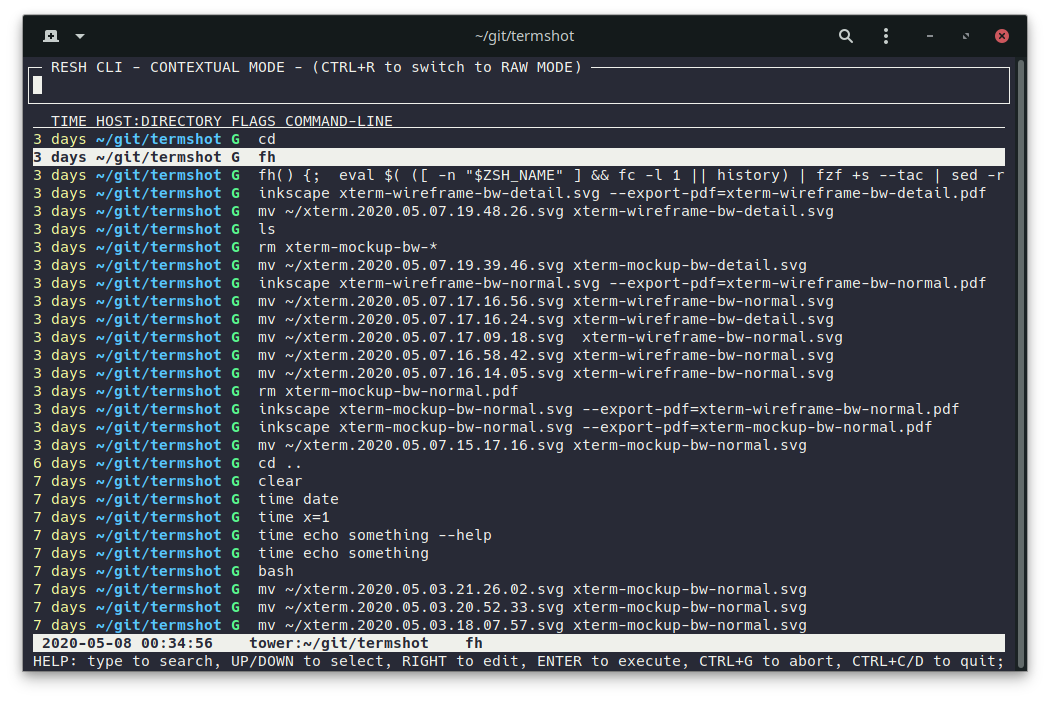Screen dimensions: 1050x702
Task: Click the 'rm xterm-mockup-bw-*' command line
Action: (339, 247)
